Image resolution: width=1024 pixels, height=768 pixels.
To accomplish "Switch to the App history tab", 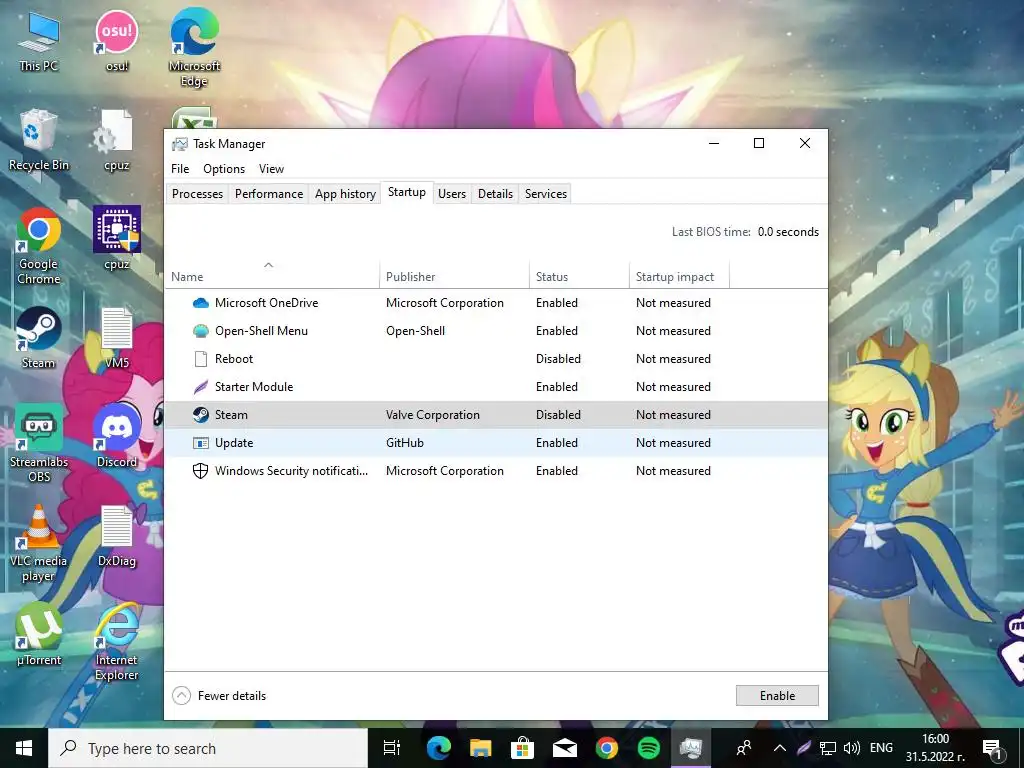I will pyautogui.click(x=345, y=194).
